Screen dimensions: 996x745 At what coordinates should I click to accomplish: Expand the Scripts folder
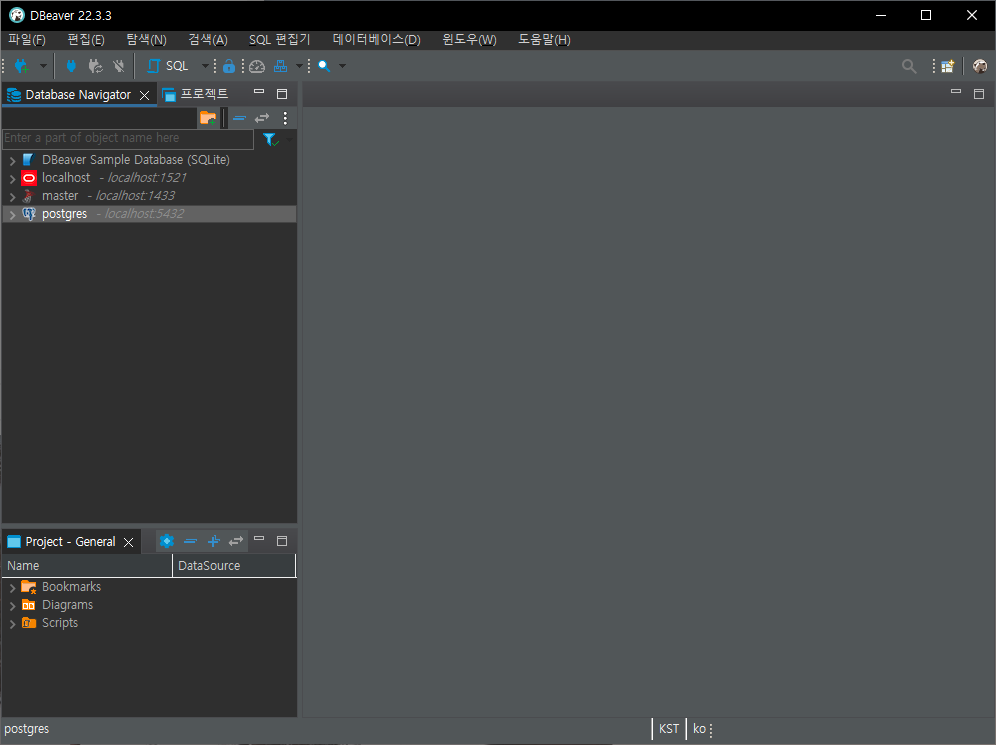(x=12, y=624)
